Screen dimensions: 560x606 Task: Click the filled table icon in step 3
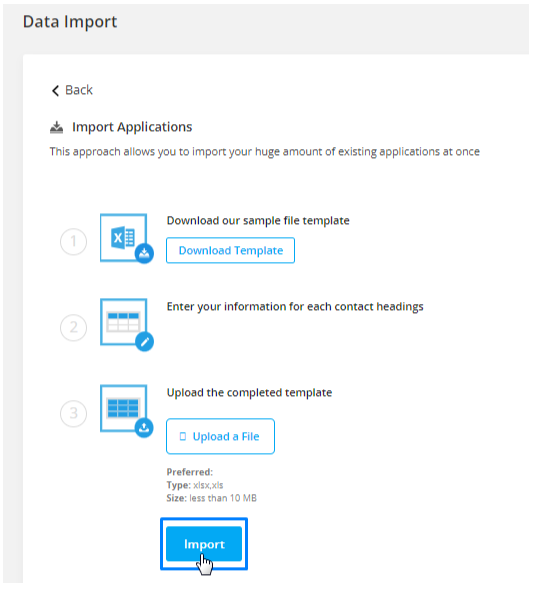(123, 408)
